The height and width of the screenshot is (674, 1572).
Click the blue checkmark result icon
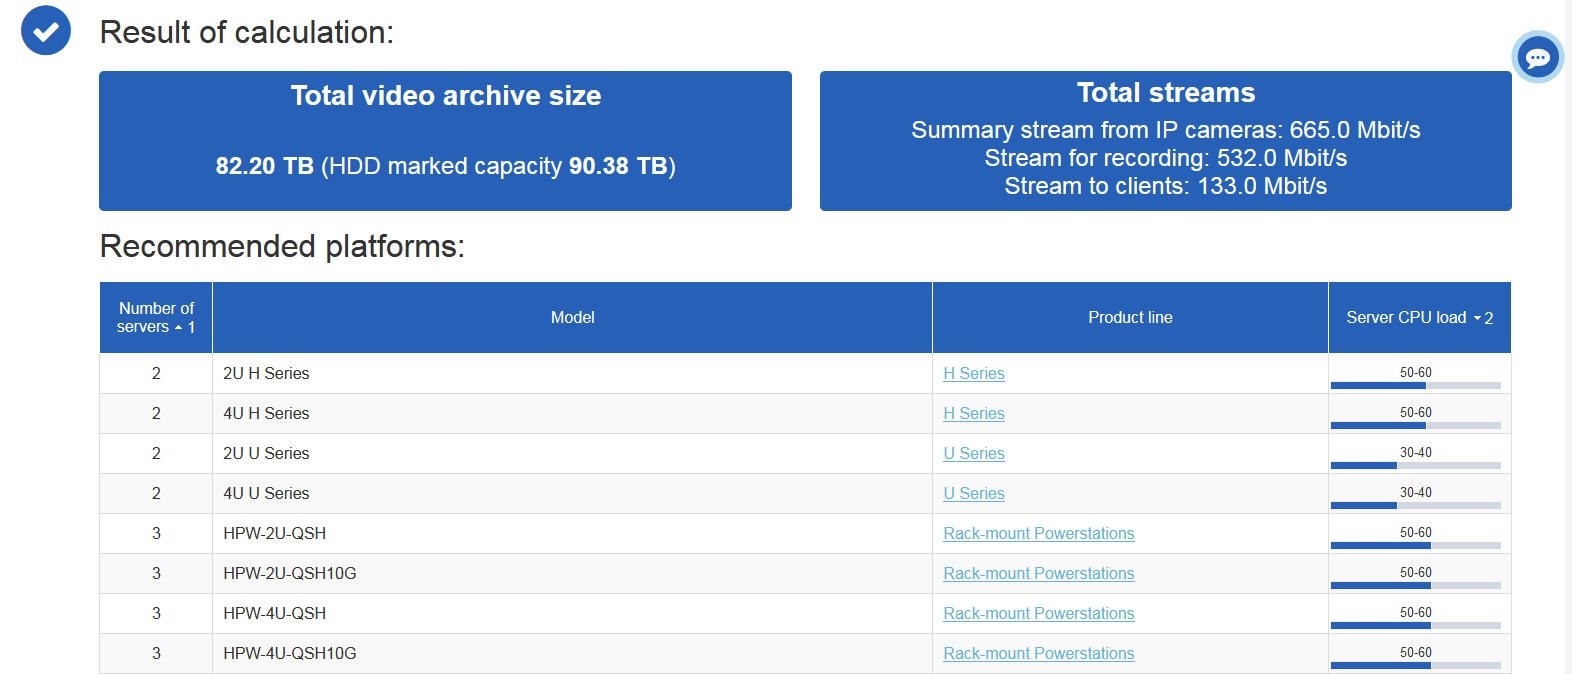[x=46, y=30]
